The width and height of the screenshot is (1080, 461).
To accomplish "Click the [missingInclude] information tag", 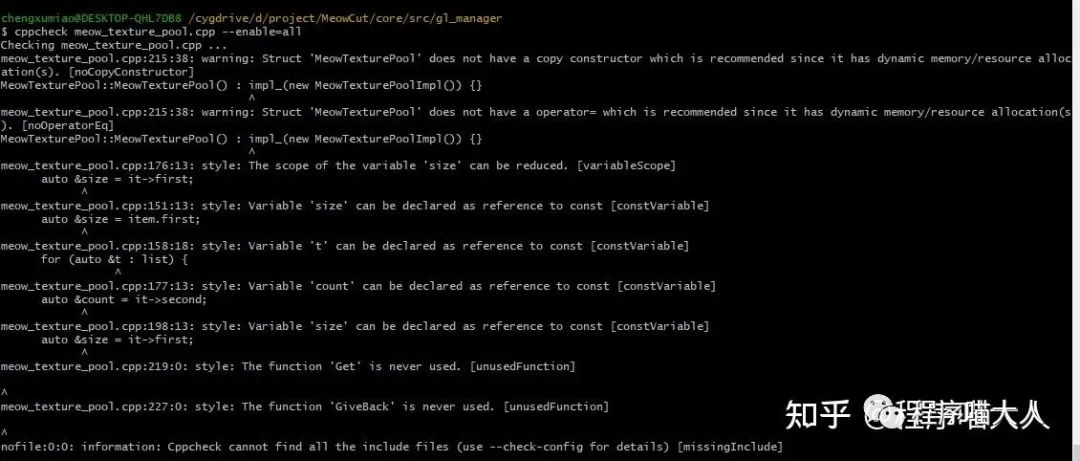I will coord(728,446).
